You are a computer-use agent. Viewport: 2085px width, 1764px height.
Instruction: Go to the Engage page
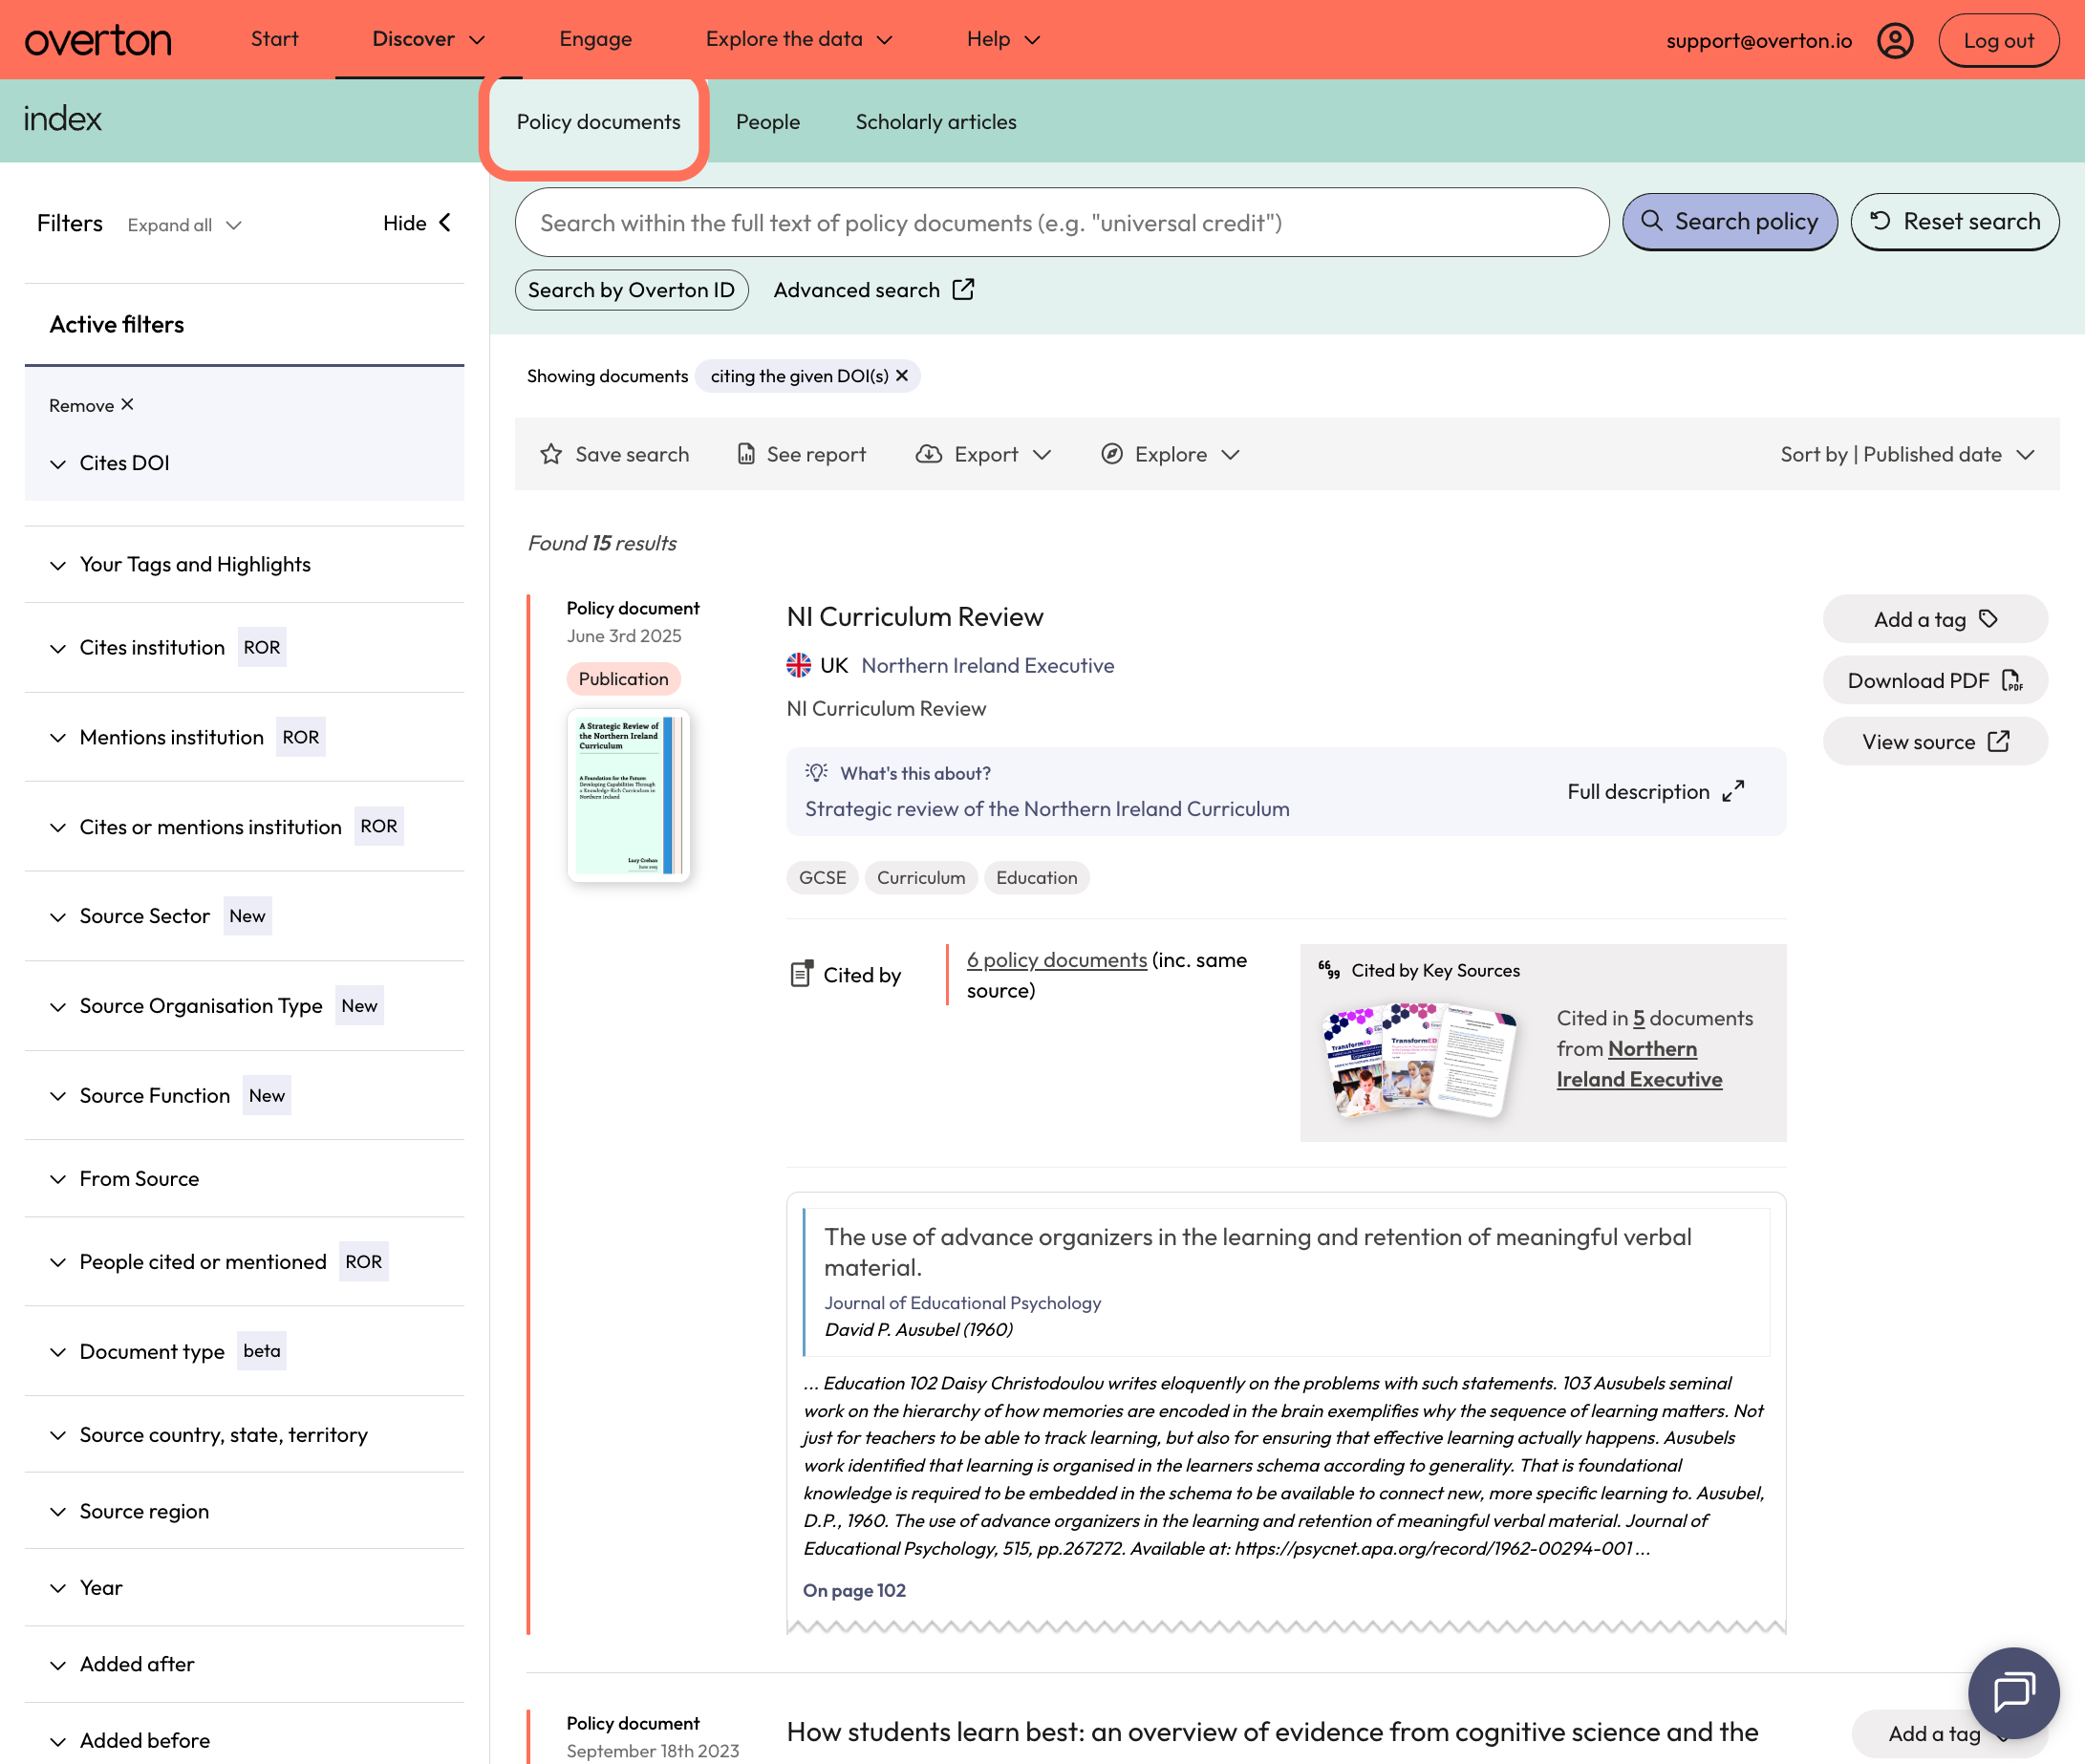[x=595, y=39]
